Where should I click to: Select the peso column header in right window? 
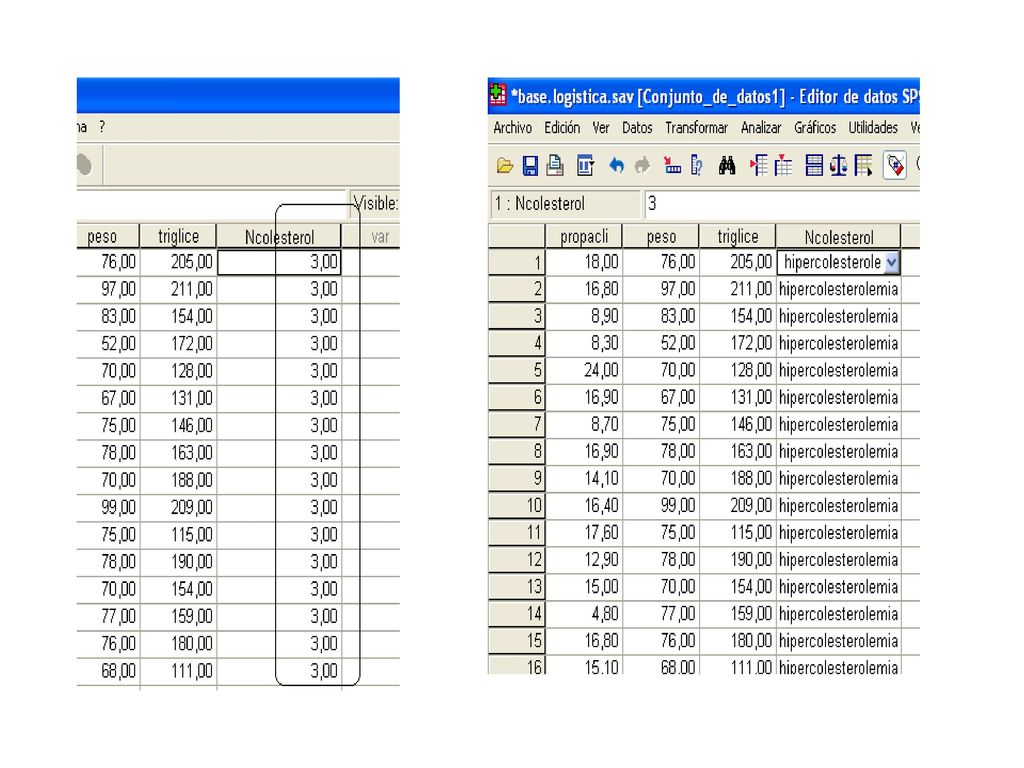pos(661,236)
